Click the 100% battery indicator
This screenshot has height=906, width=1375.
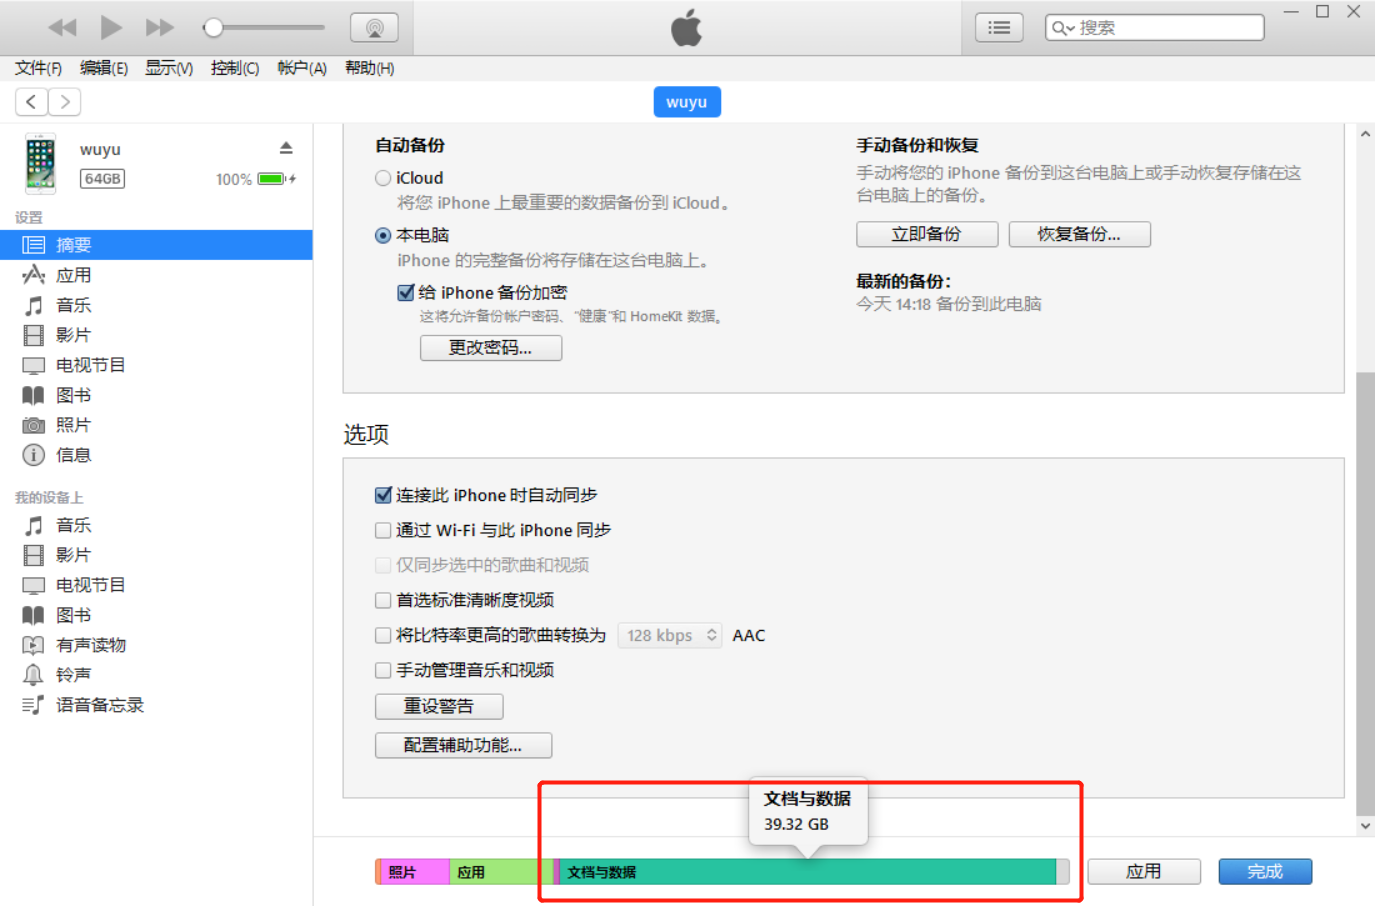coord(256,179)
